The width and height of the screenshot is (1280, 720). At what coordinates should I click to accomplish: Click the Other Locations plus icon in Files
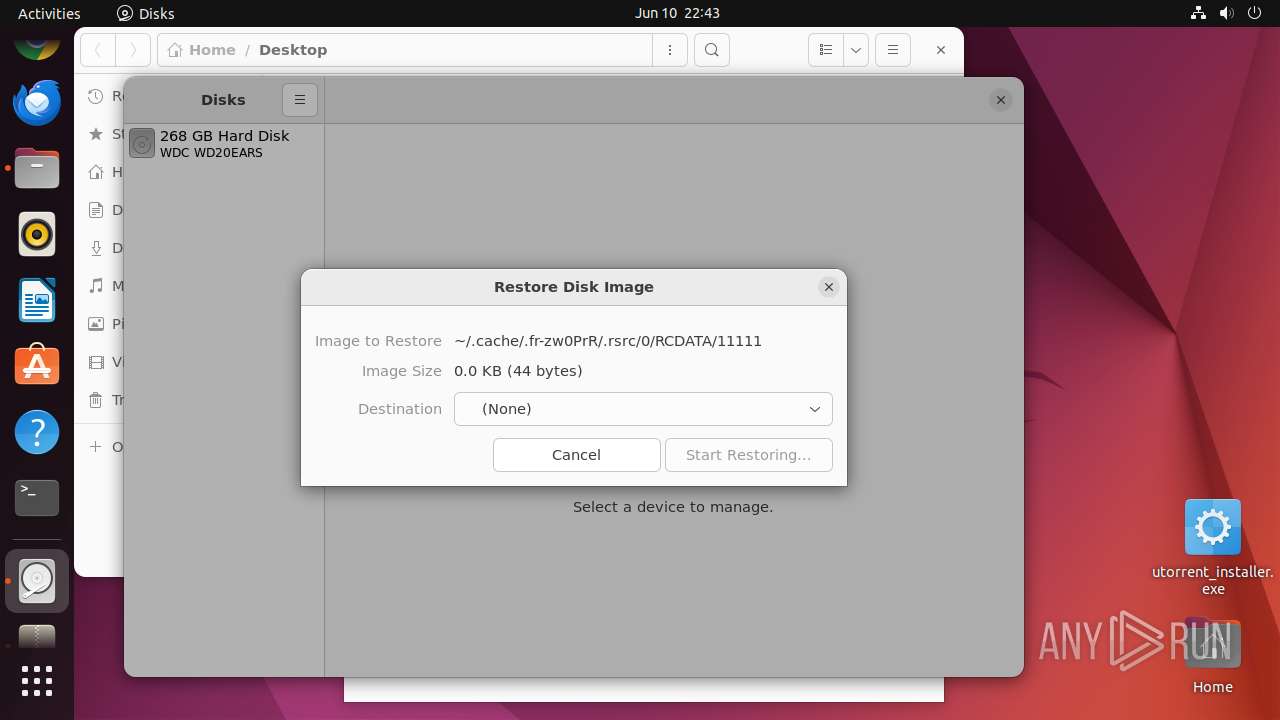(96, 447)
